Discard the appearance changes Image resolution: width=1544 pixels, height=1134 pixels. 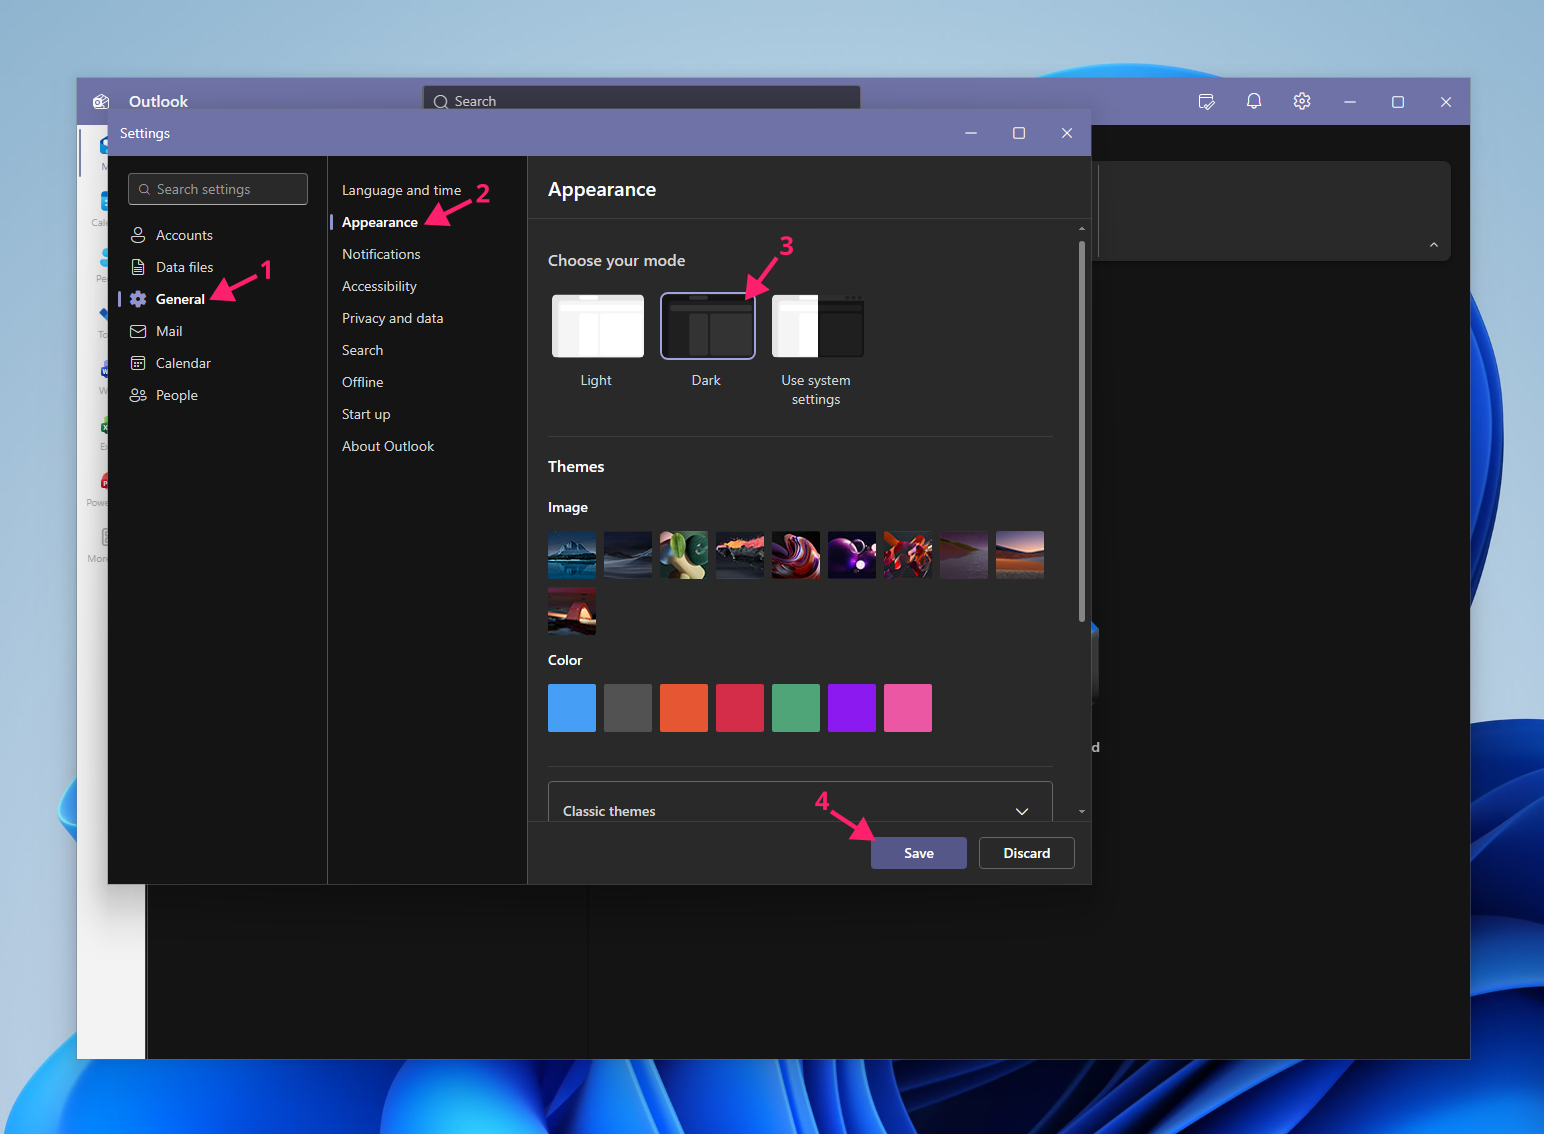tap(1027, 853)
